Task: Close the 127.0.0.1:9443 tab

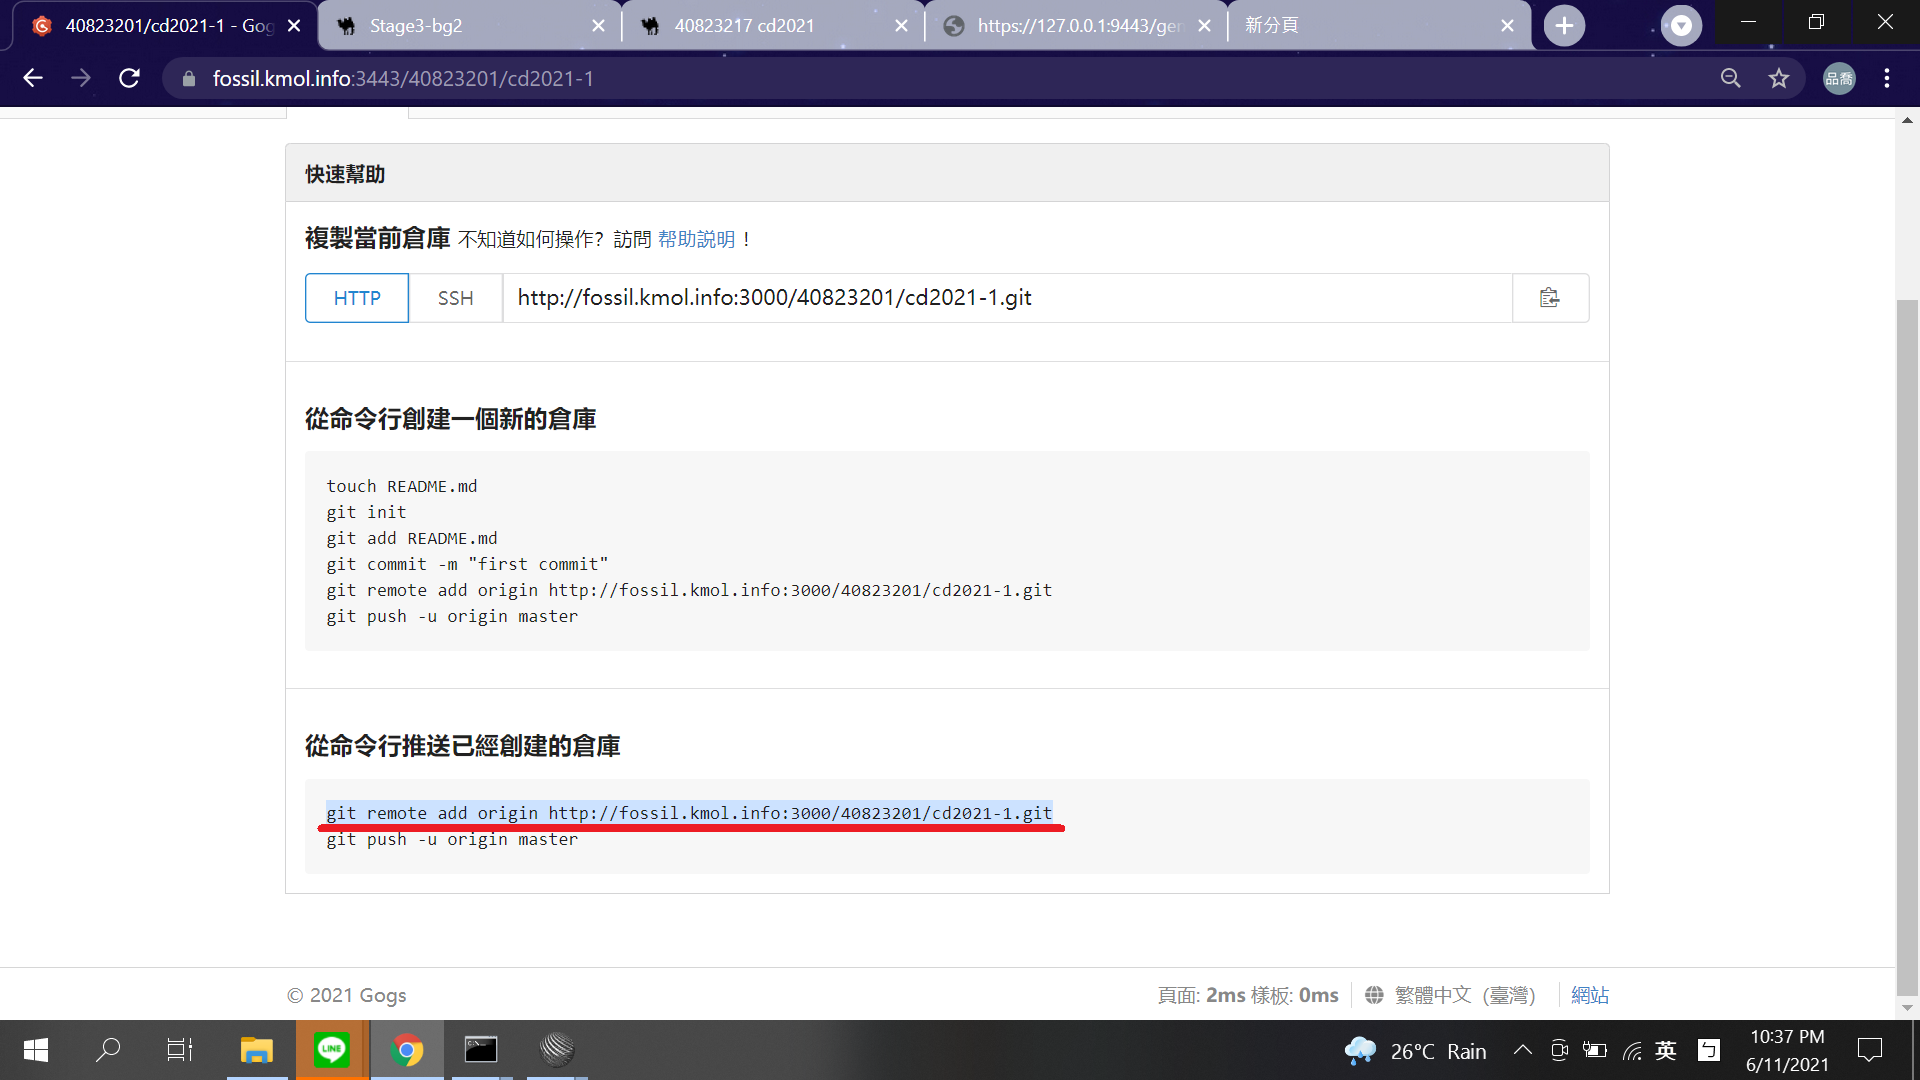Action: 1204,26
